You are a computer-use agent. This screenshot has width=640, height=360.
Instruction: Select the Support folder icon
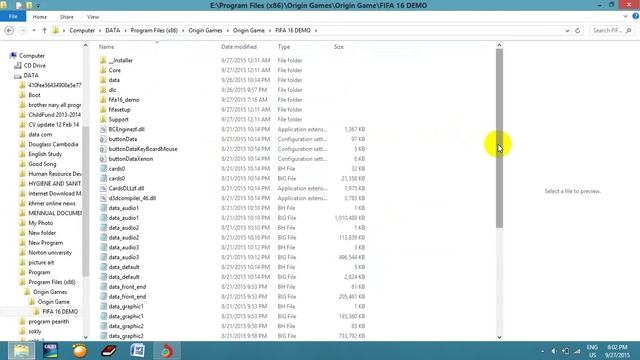tap(103, 119)
